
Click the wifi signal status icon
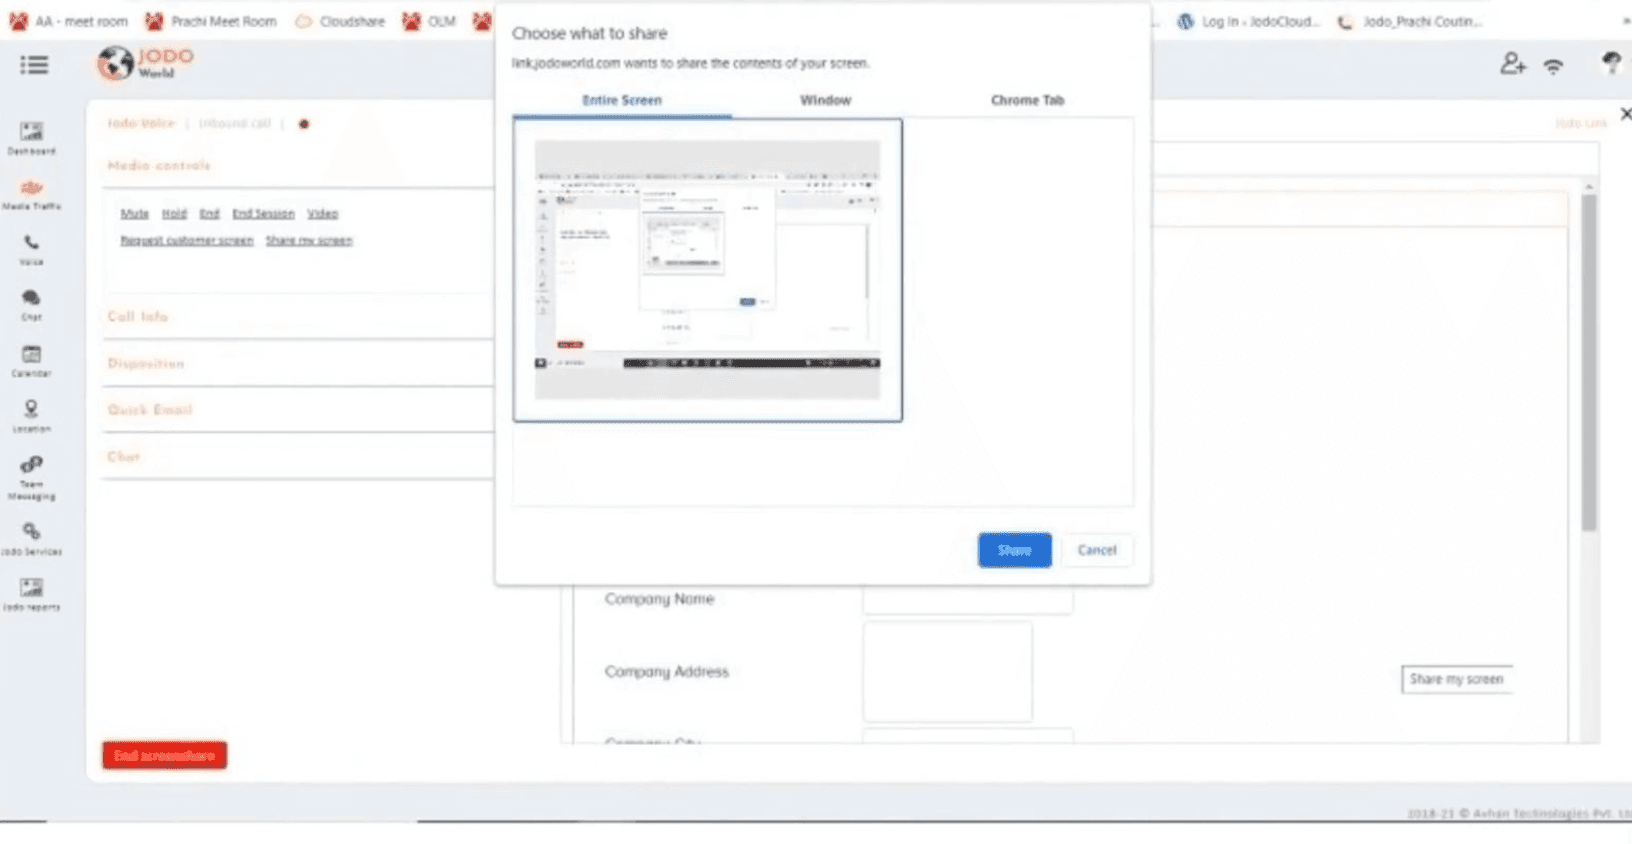click(x=1553, y=67)
